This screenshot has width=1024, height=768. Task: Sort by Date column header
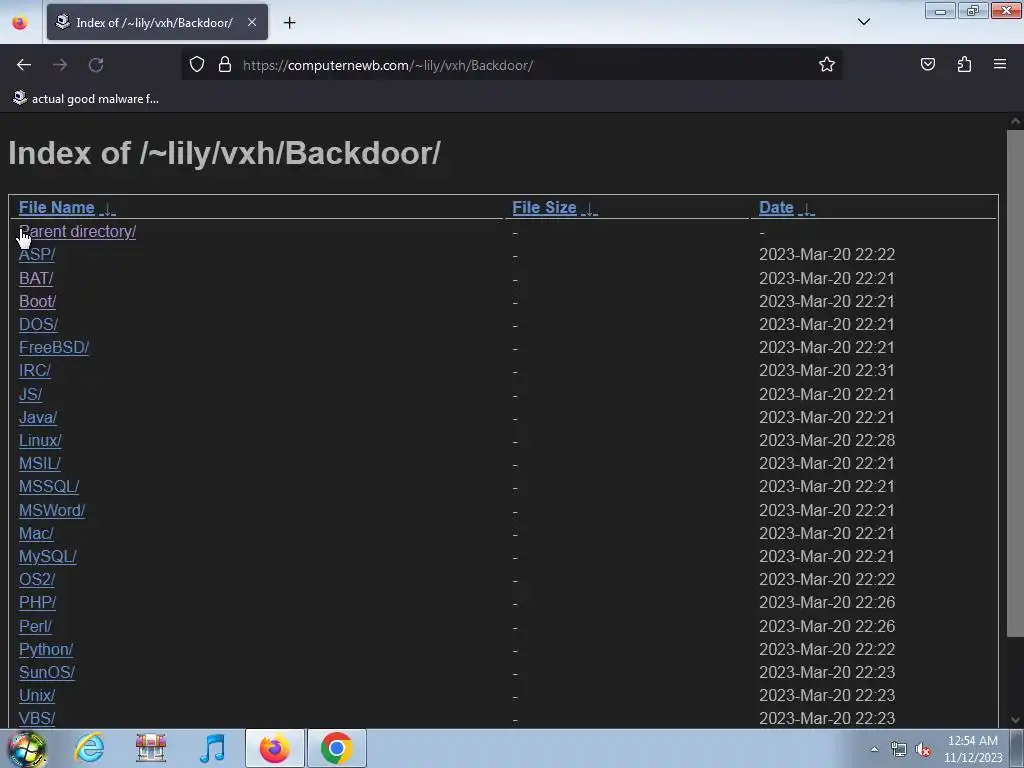(776, 208)
